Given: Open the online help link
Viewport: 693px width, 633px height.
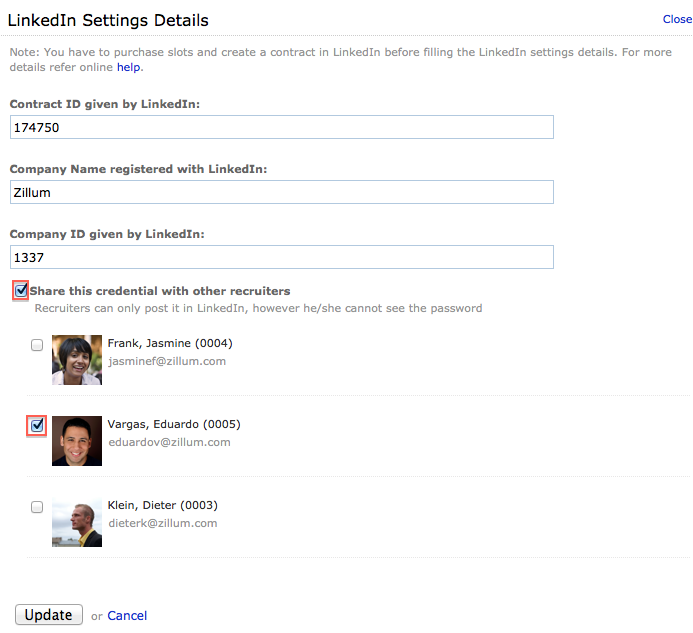Looking at the screenshot, I should (128, 67).
